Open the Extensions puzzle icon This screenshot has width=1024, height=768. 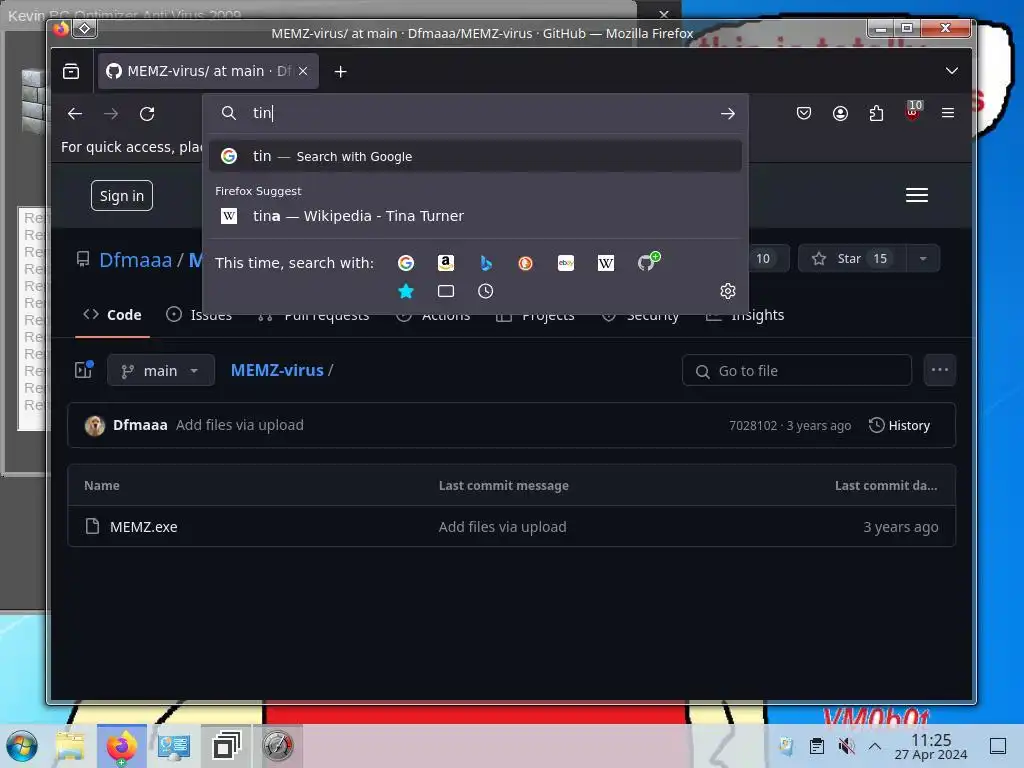[x=876, y=114]
